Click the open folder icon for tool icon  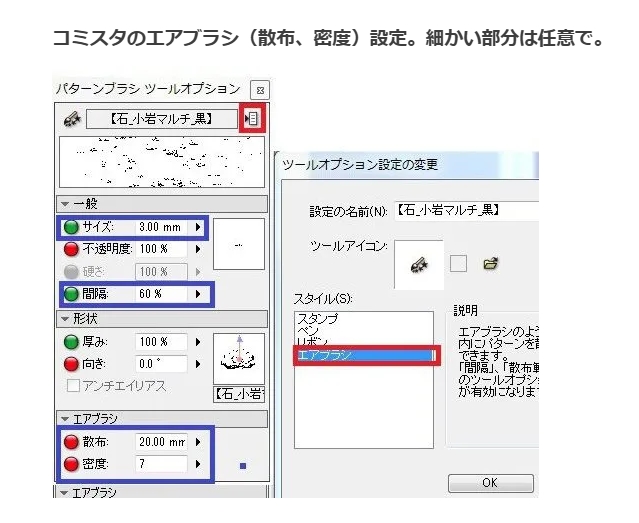(x=491, y=264)
